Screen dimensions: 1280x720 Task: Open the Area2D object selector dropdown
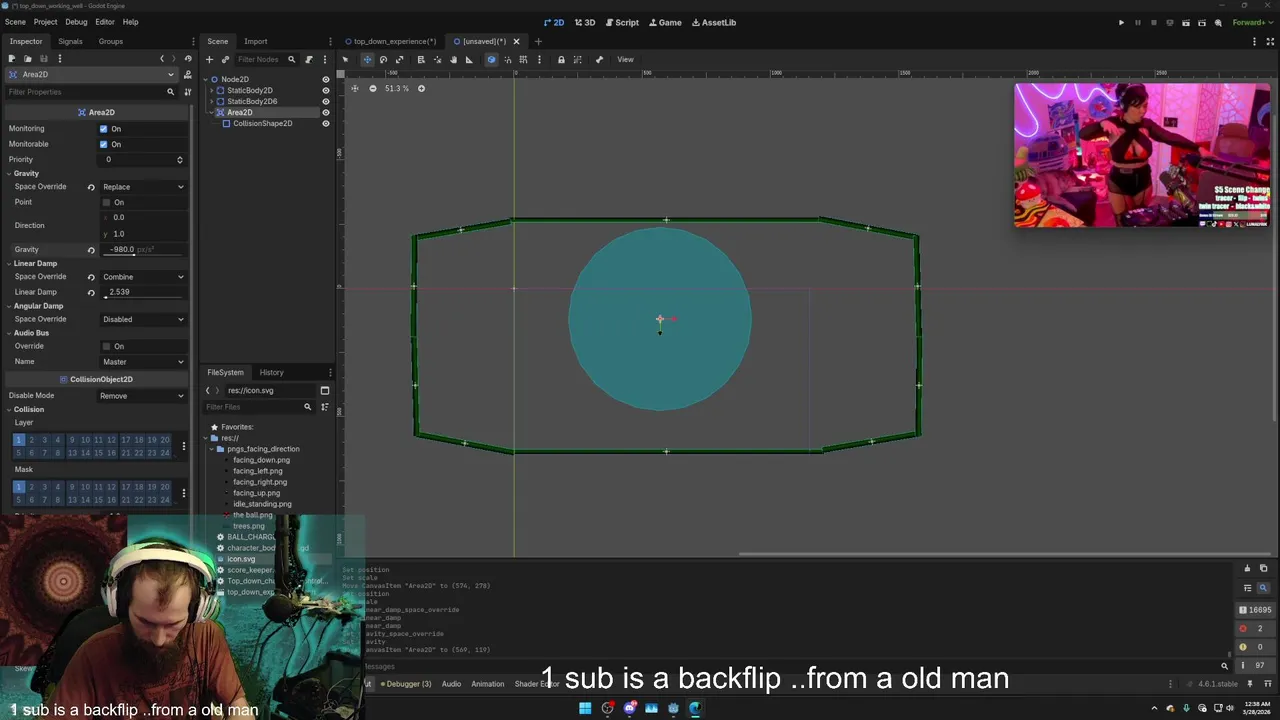[x=91, y=74]
